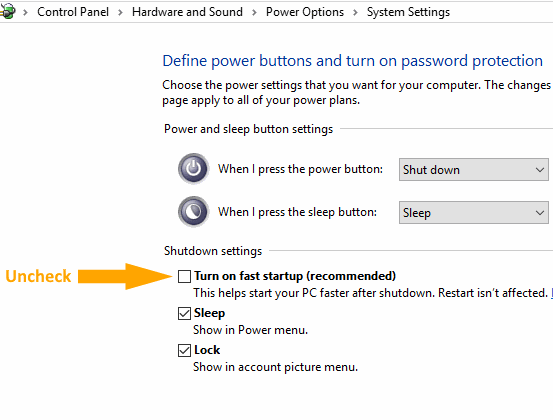Open the power button action dropdown
This screenshot has height=420, width=553.
[474, 170]
